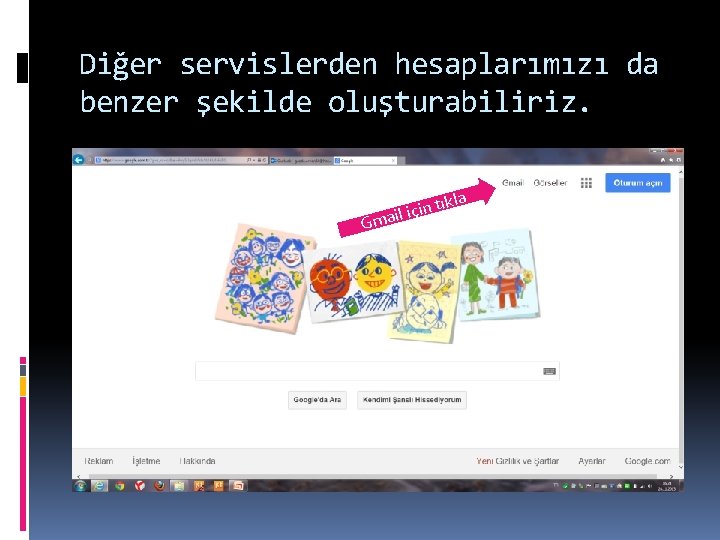Screen dimensions: 720x540
Task: Open the Hakkında footer link
Action: pos(197,461)
